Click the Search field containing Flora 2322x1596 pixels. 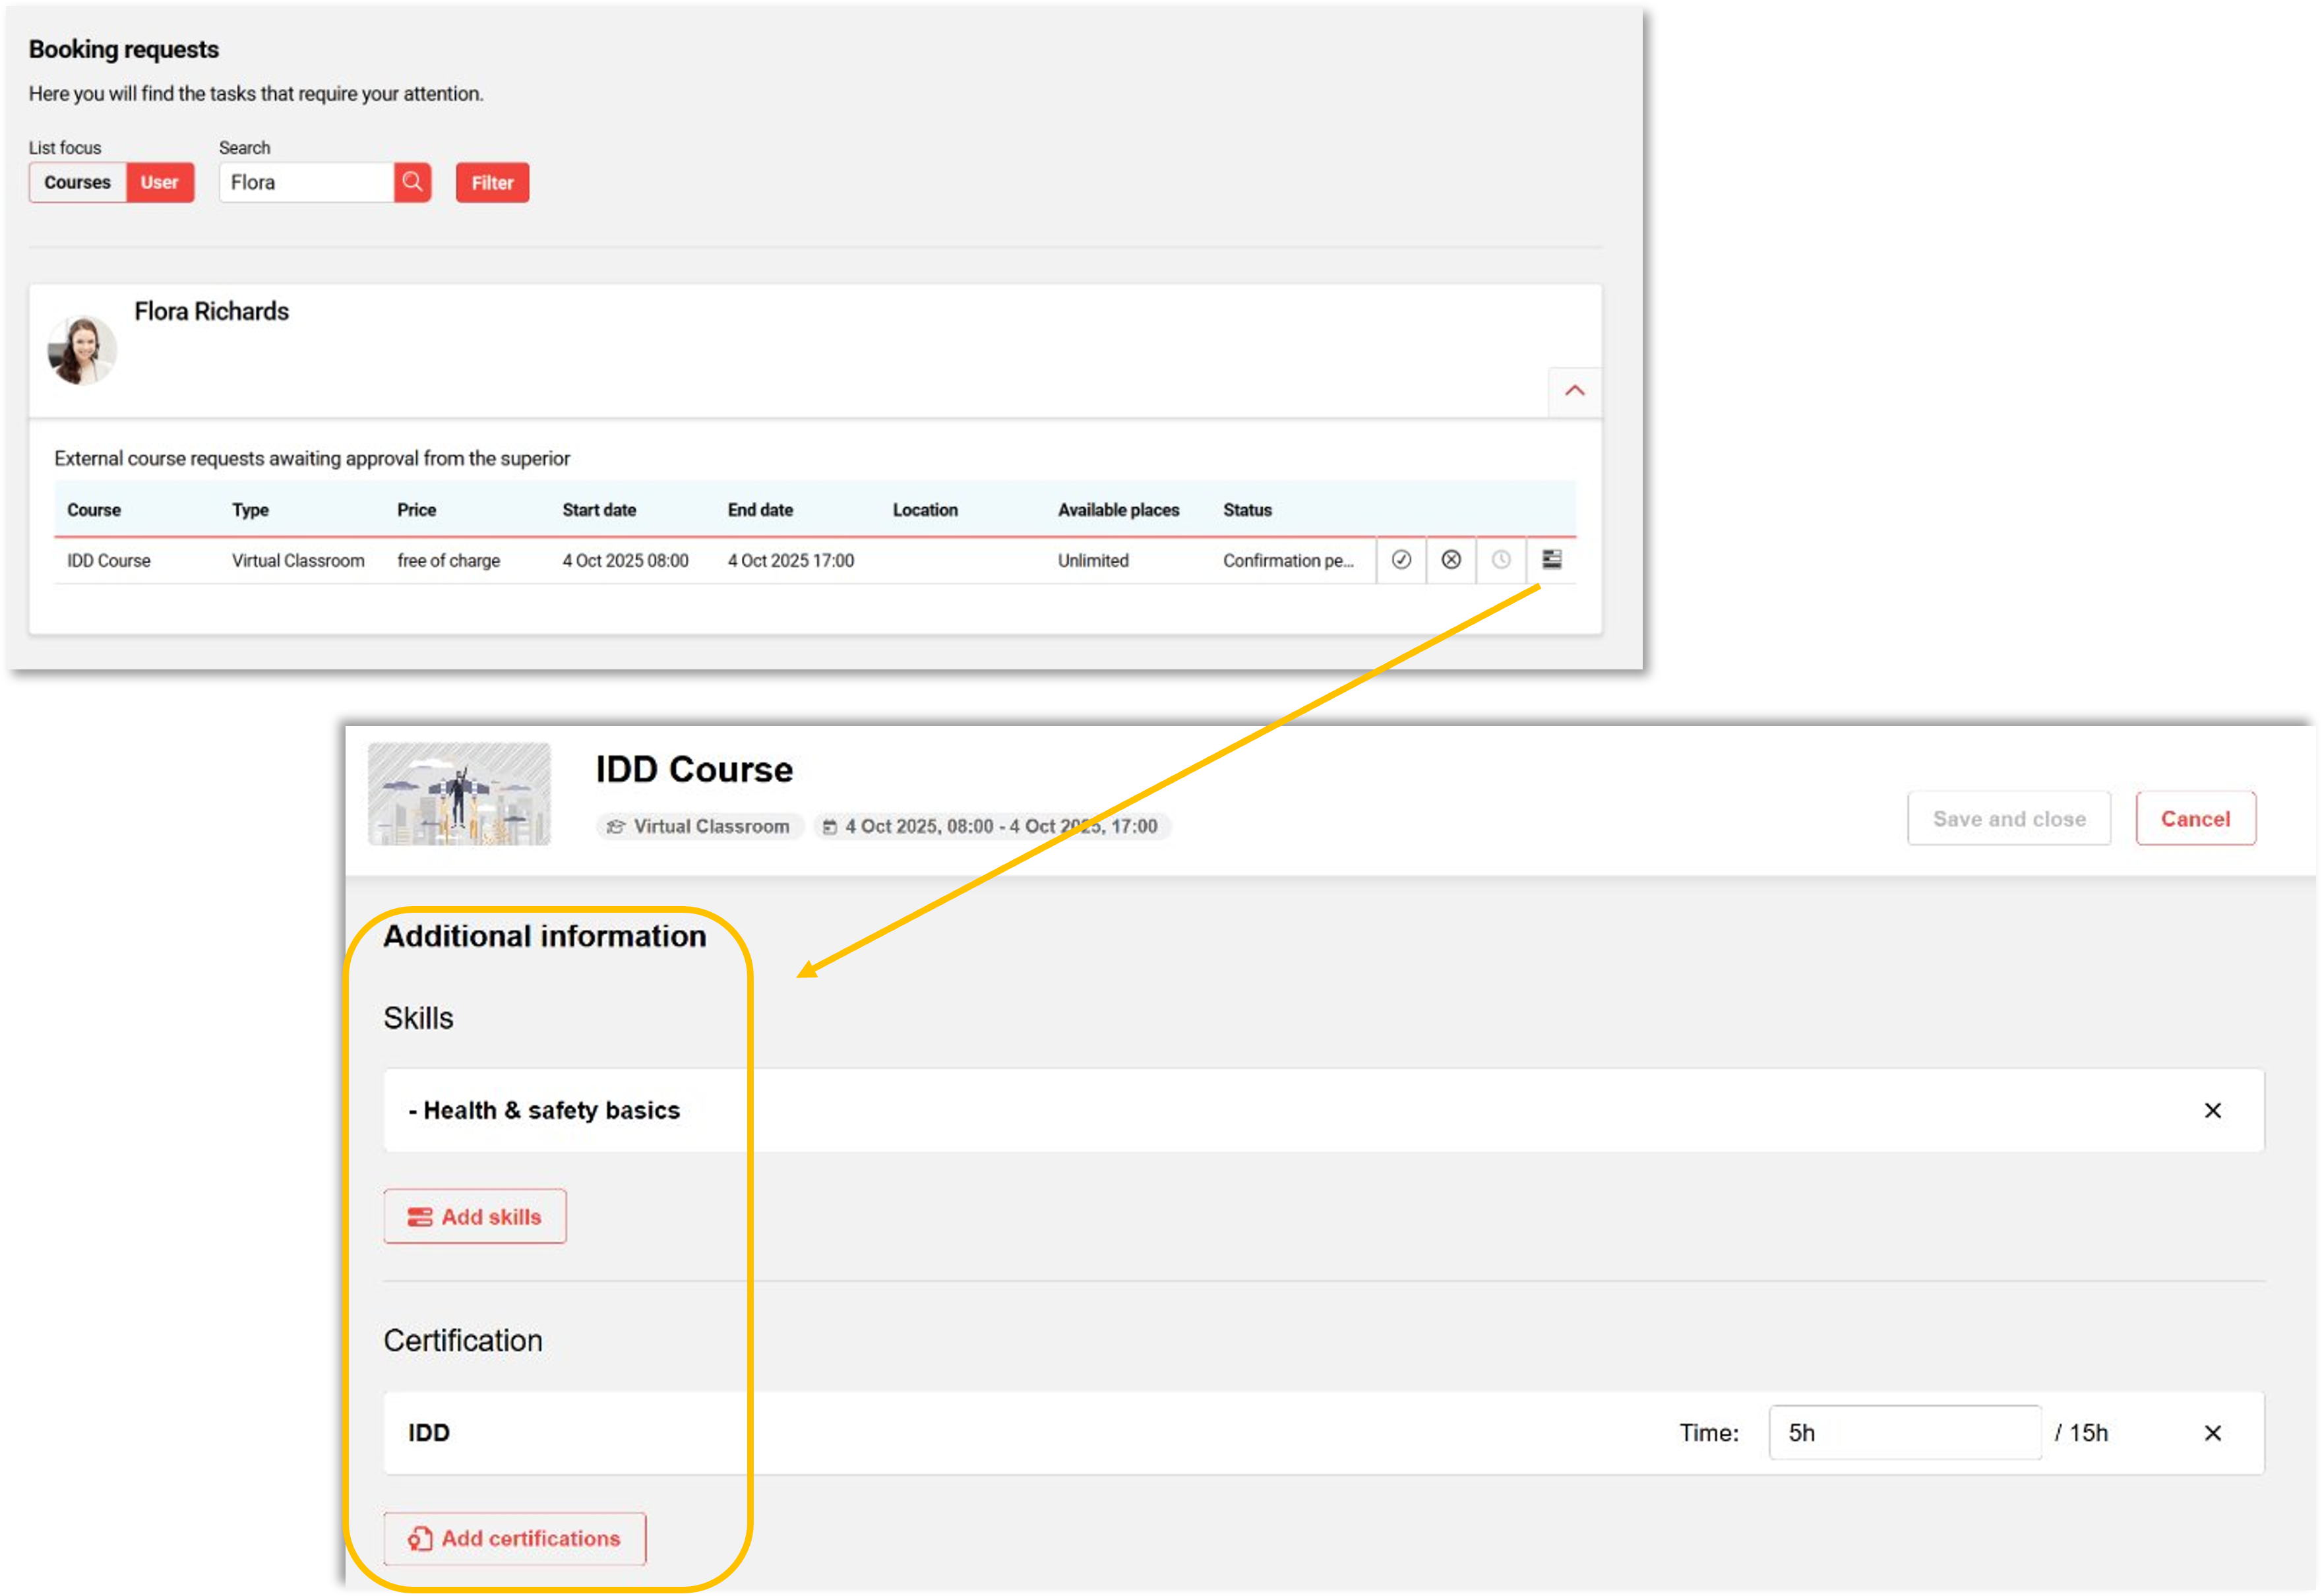(x=306, y=182)
